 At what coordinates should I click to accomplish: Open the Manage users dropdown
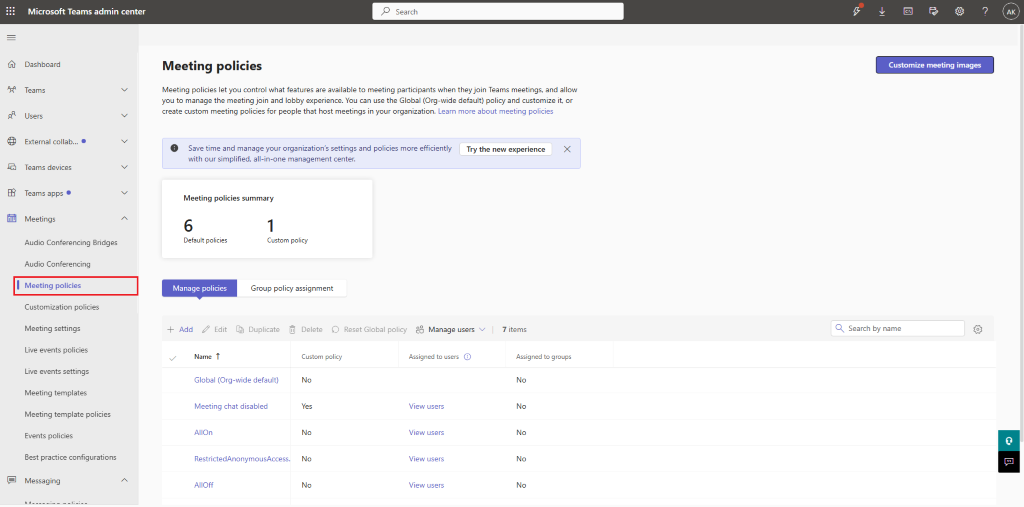coord(451,329)
